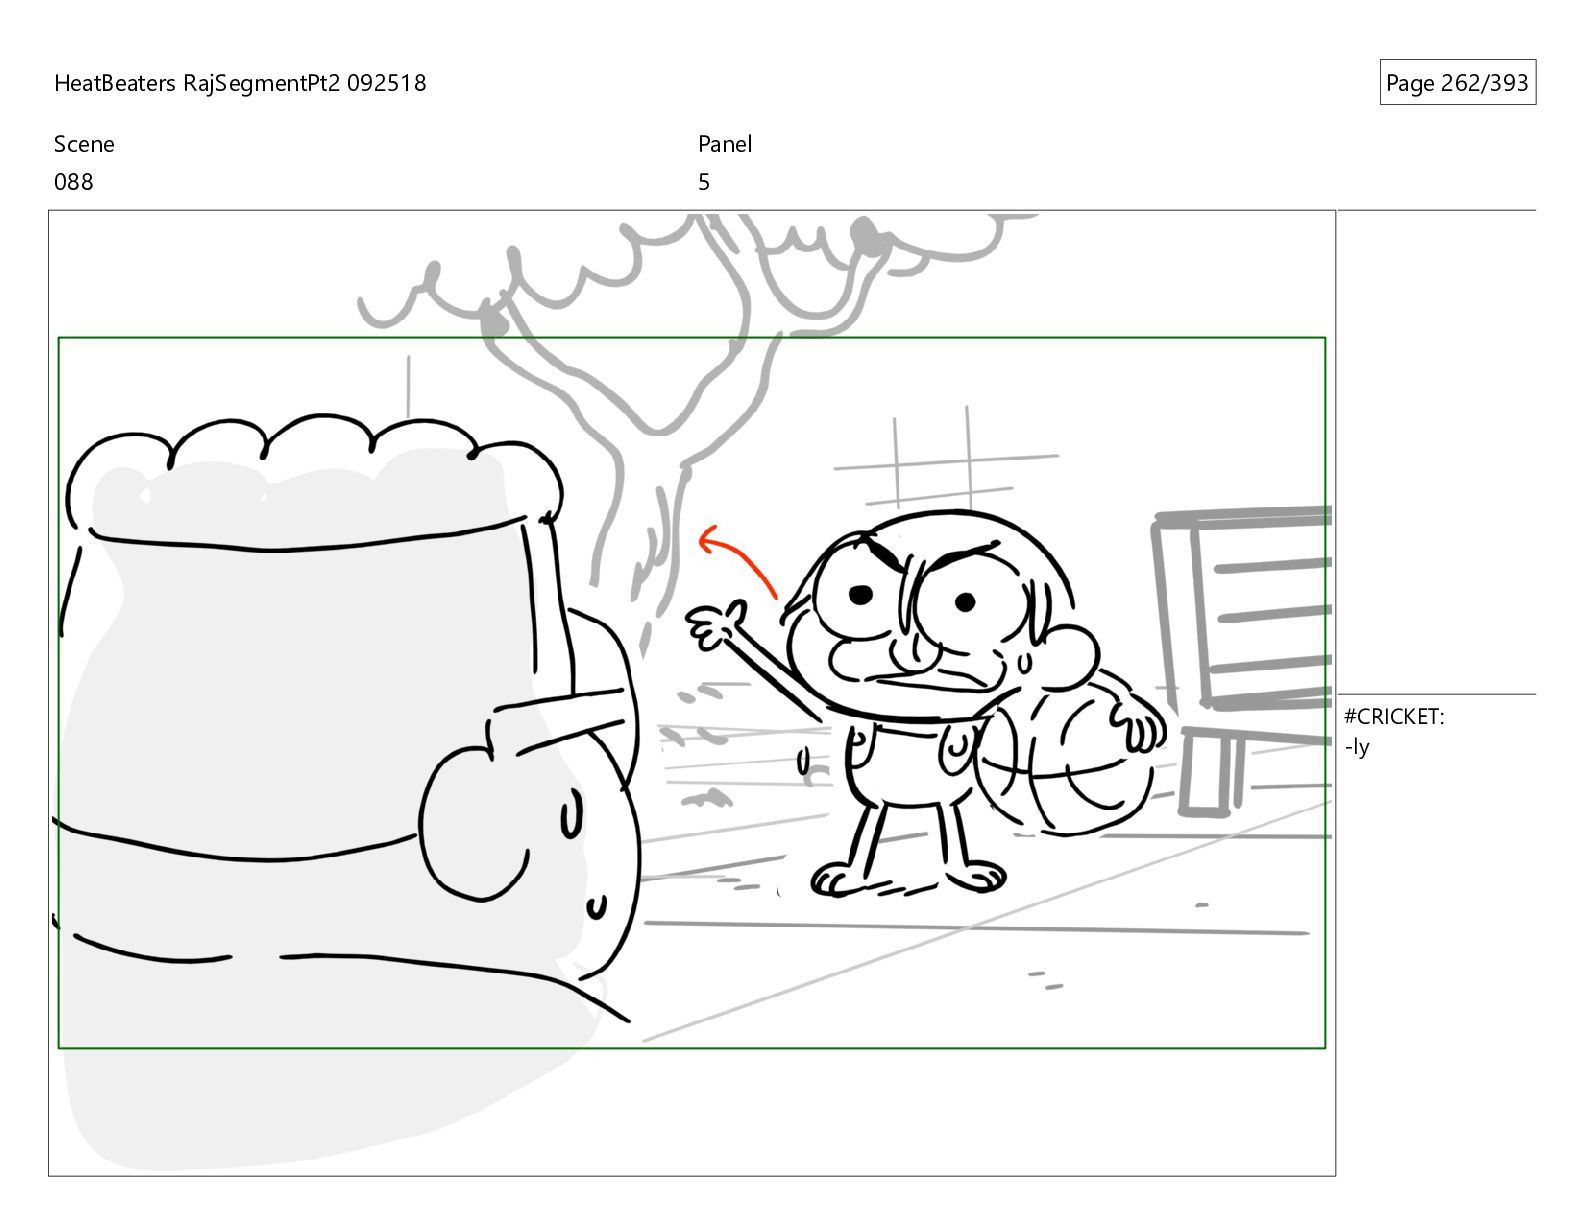Screen dimensions: 1584x1224
Task: Click the '#CRICKET:' dialogue label
Action: (x=1394, y=716)
